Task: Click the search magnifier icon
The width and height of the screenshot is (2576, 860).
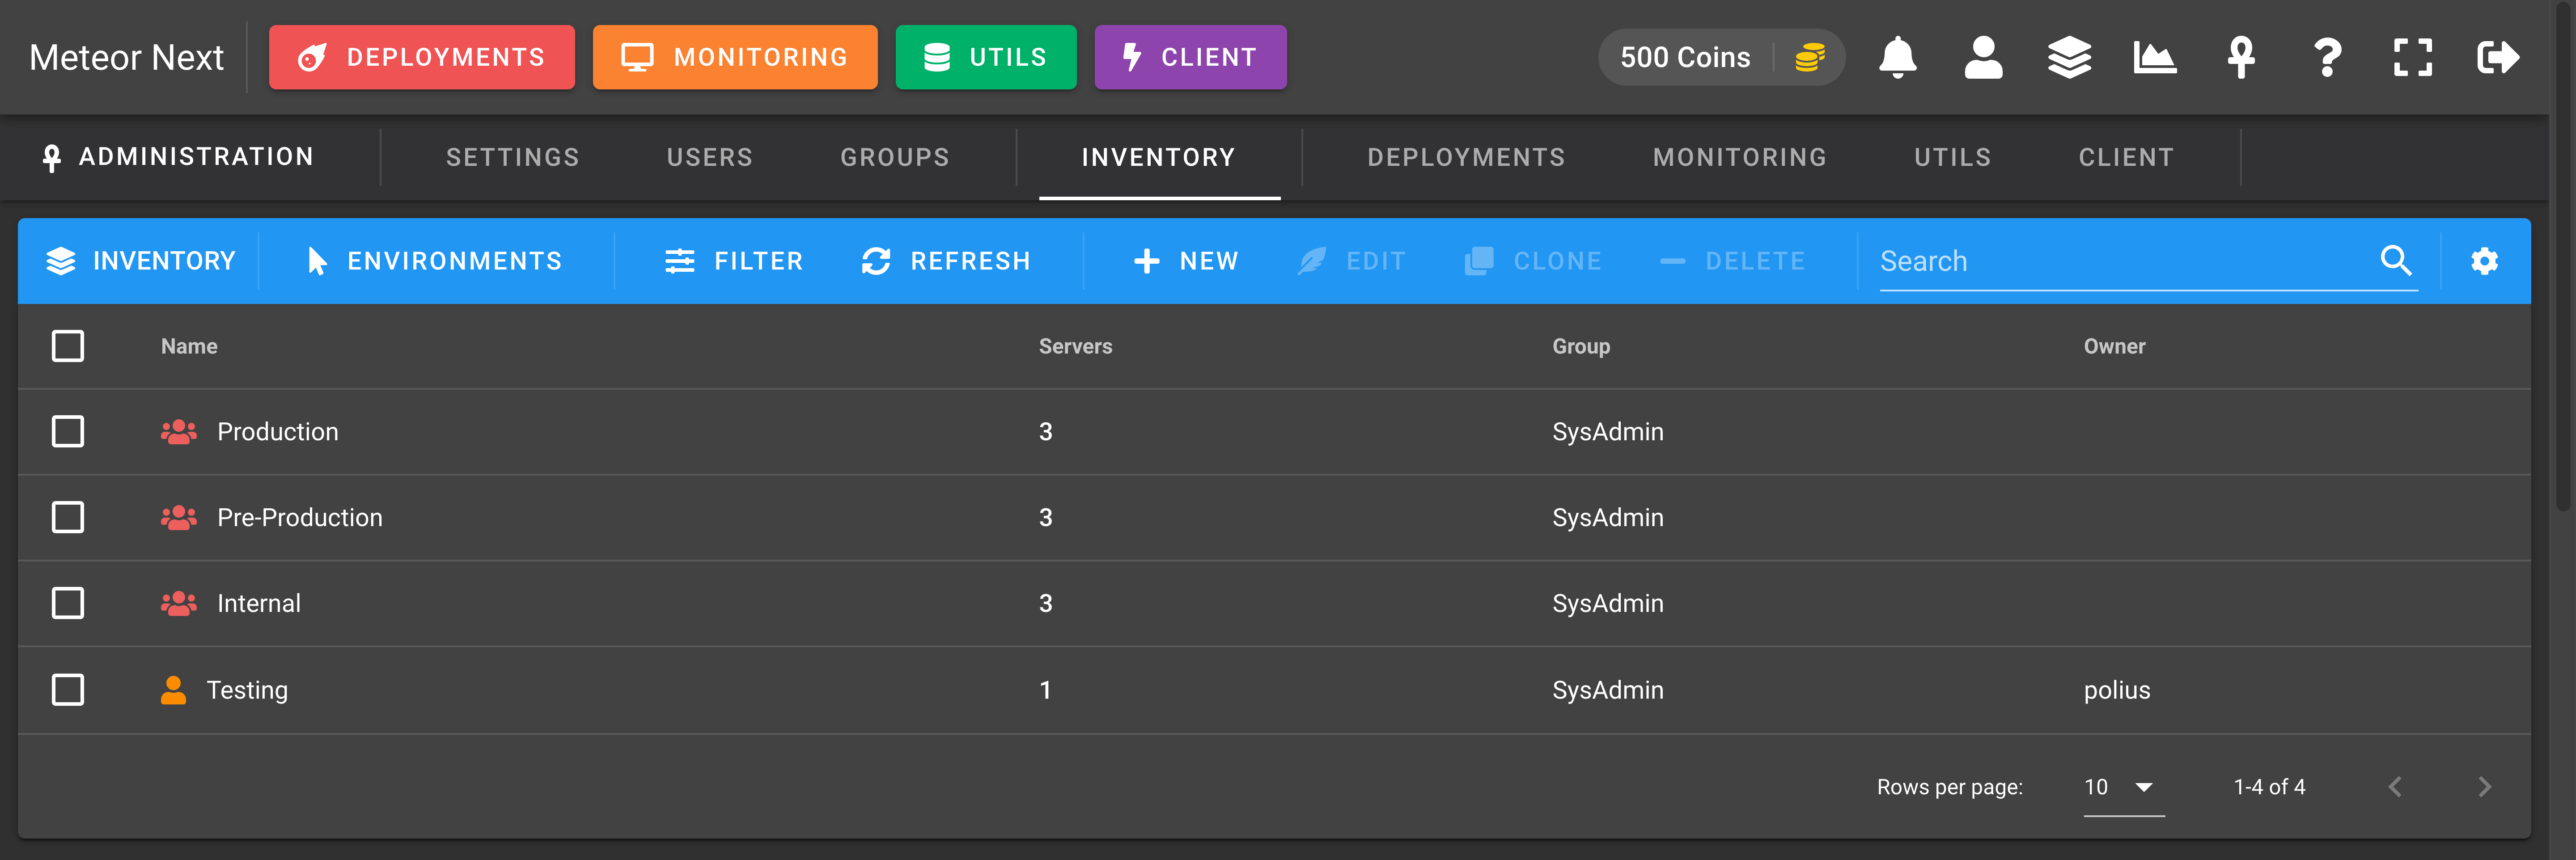Action: point(2396,260)
